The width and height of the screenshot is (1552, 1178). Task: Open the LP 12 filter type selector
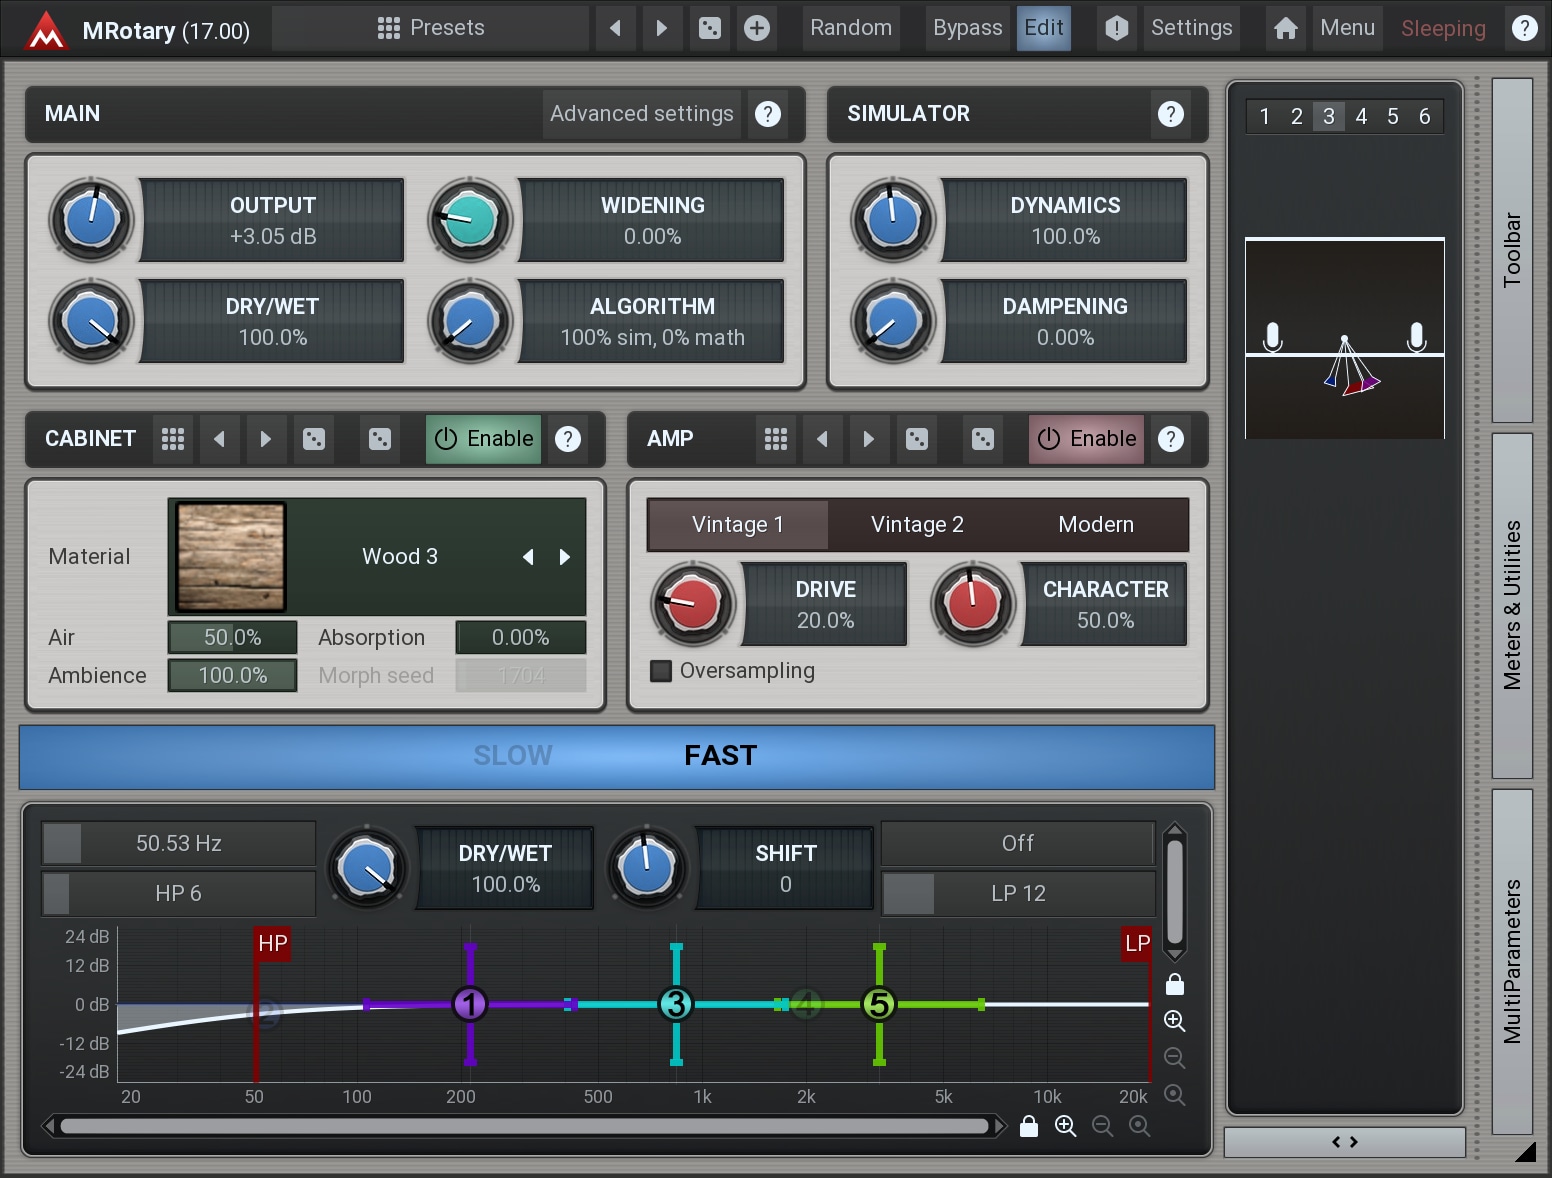point(1018,893)
